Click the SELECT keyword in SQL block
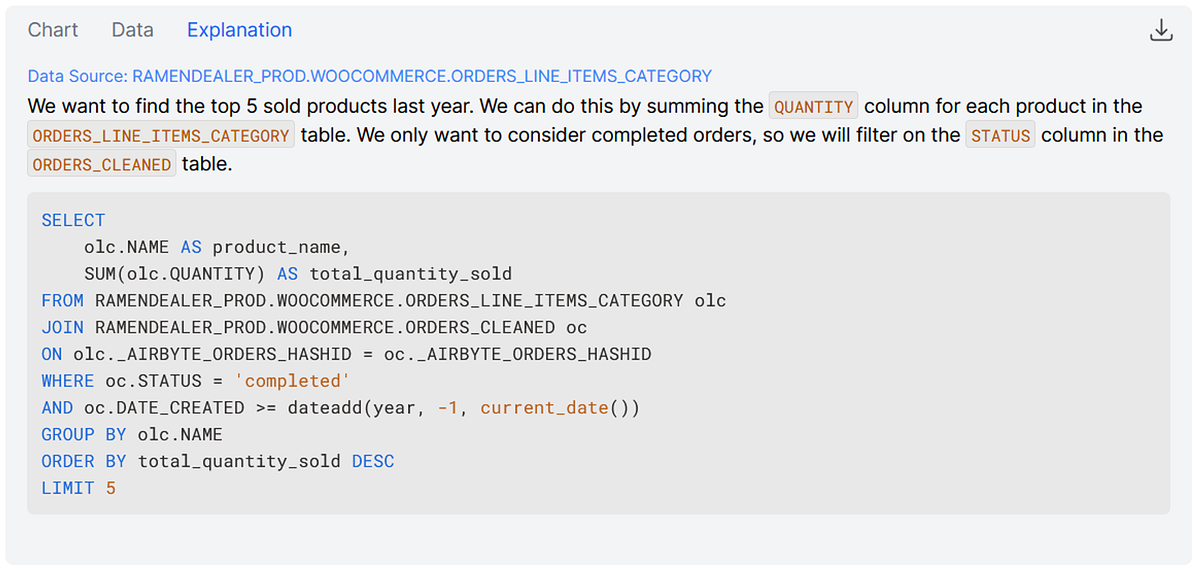Screen dimensions: 1200x574 click(x=73, y=220)
